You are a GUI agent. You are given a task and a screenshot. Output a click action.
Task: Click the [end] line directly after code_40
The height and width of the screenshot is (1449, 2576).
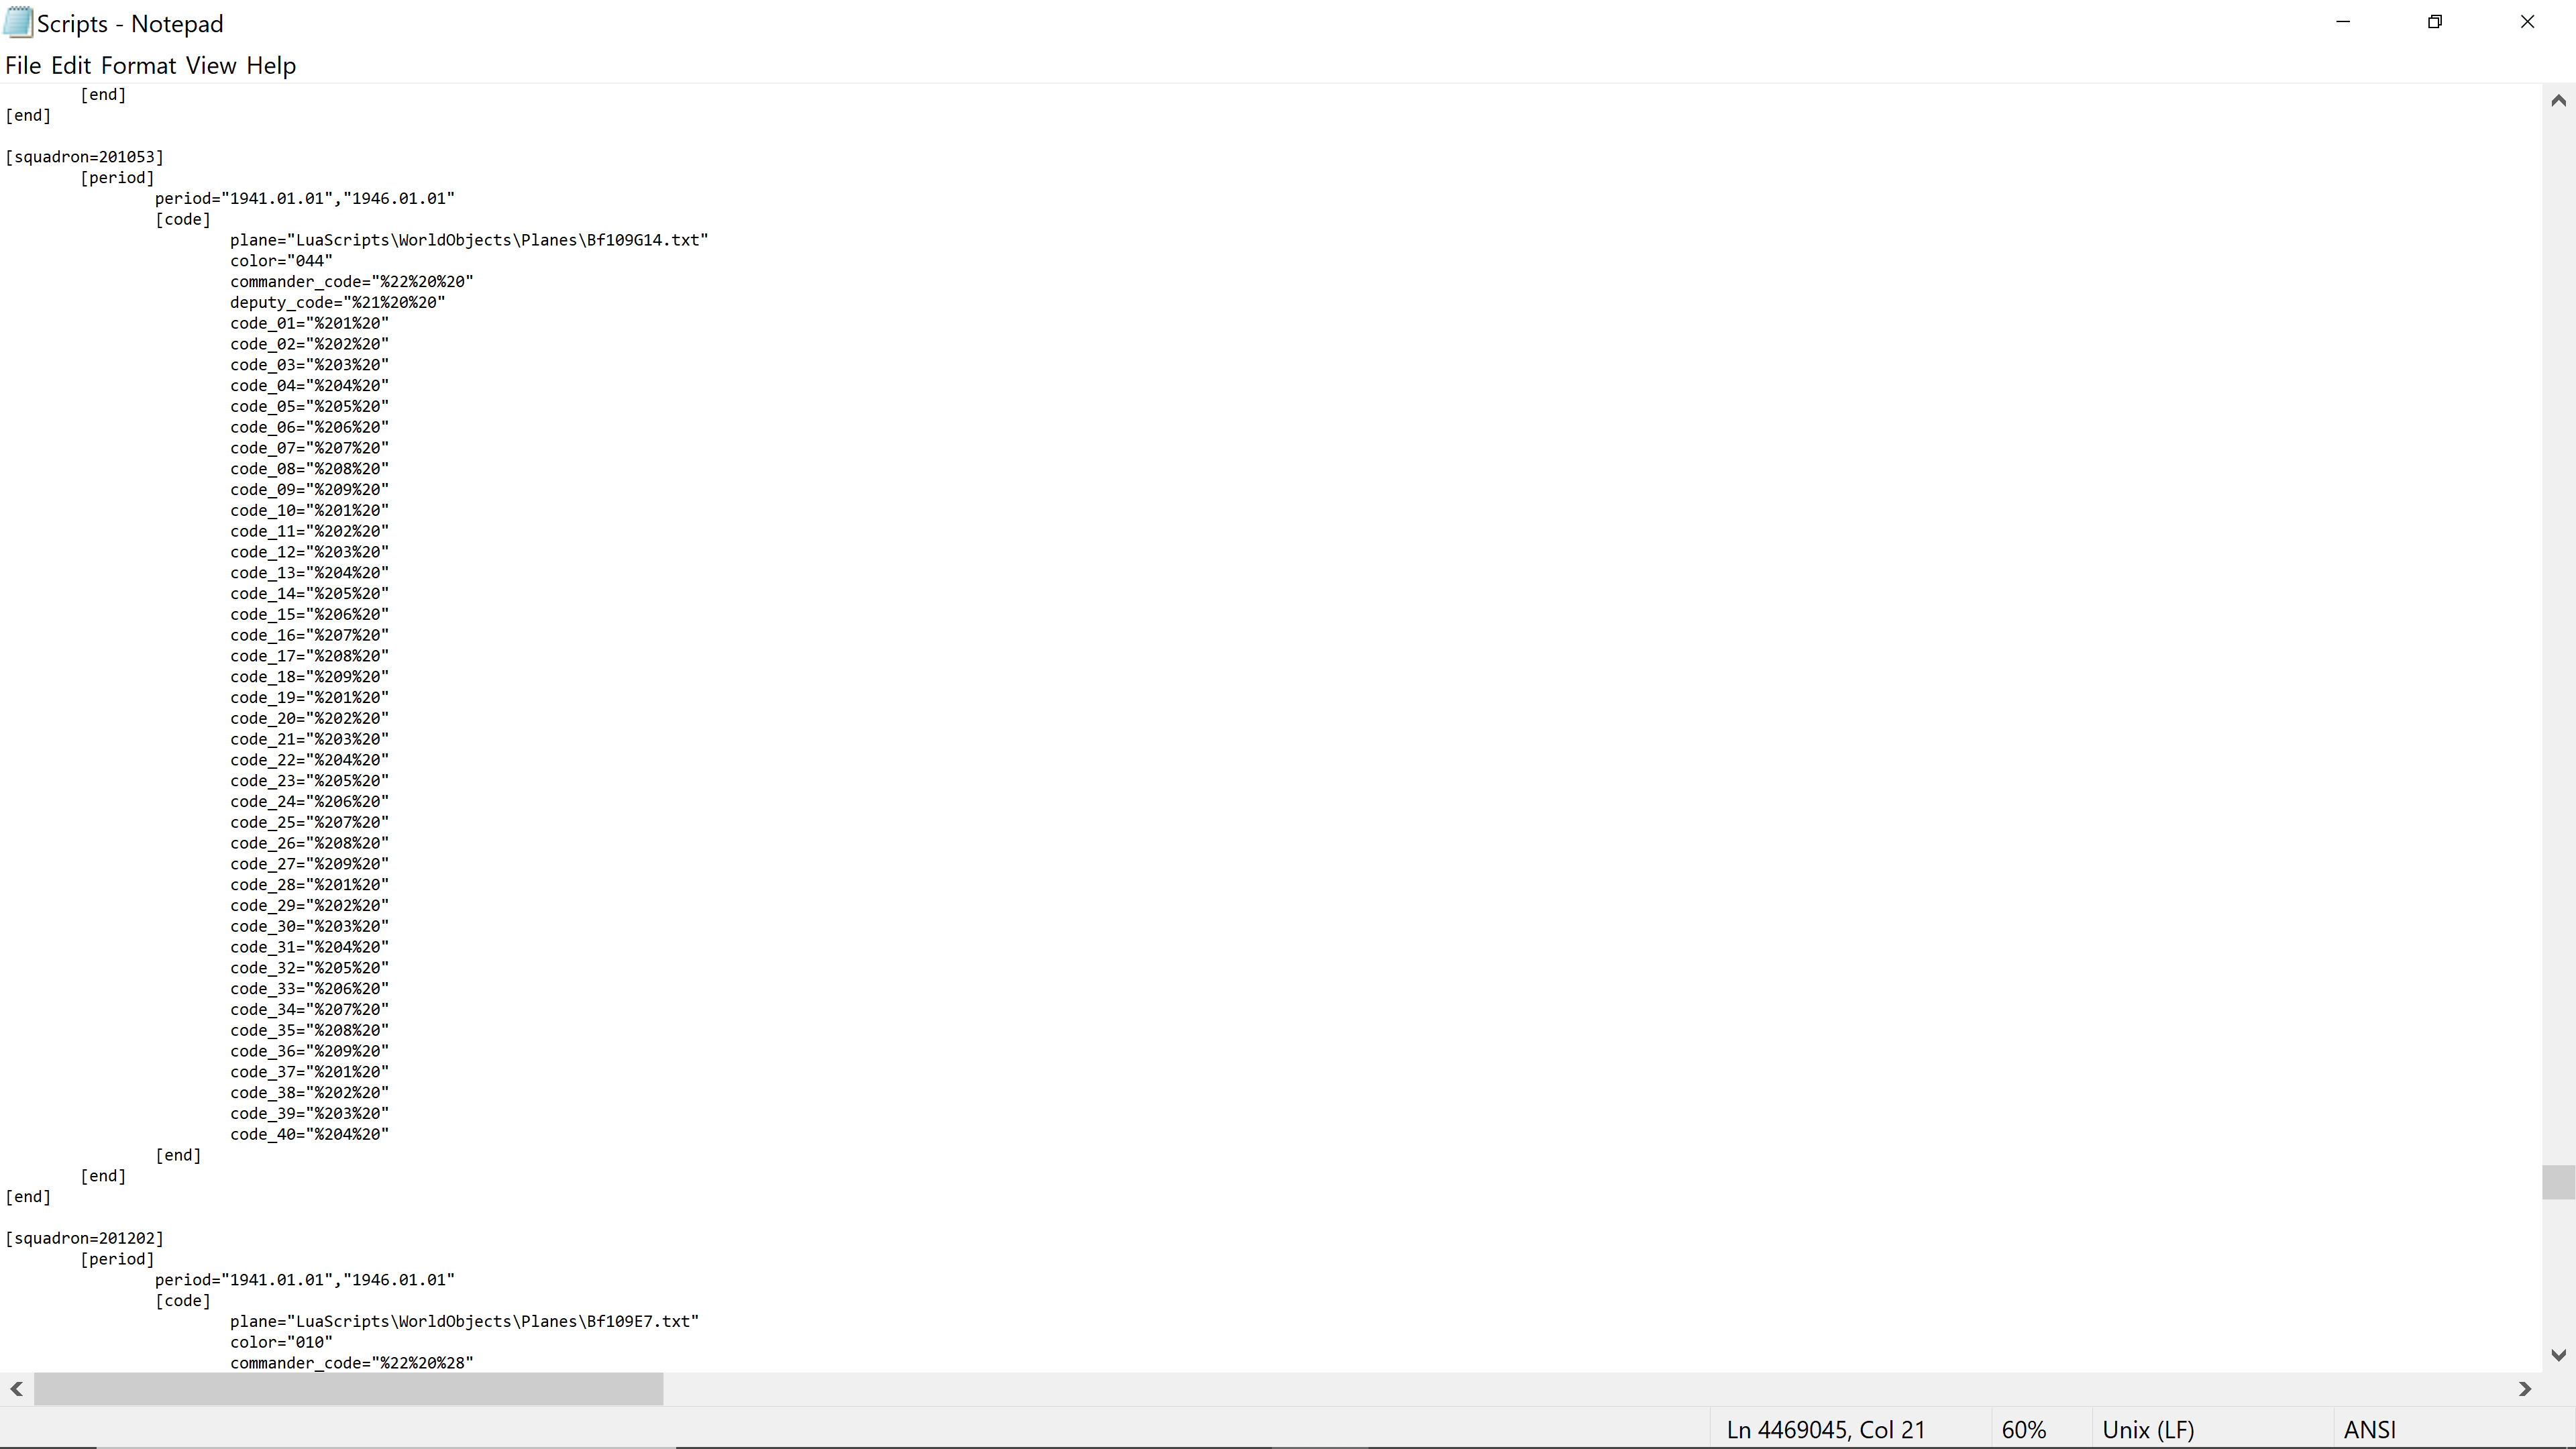179,1155
